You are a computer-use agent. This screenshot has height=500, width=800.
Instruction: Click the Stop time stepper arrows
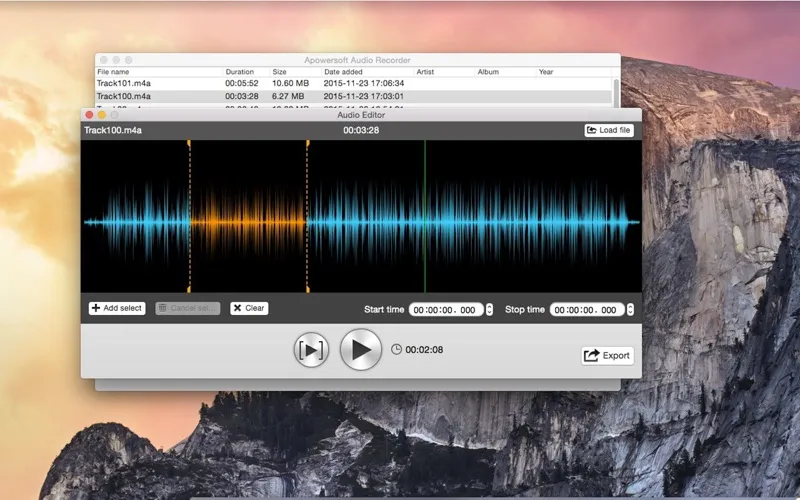[x=630, y=310]
